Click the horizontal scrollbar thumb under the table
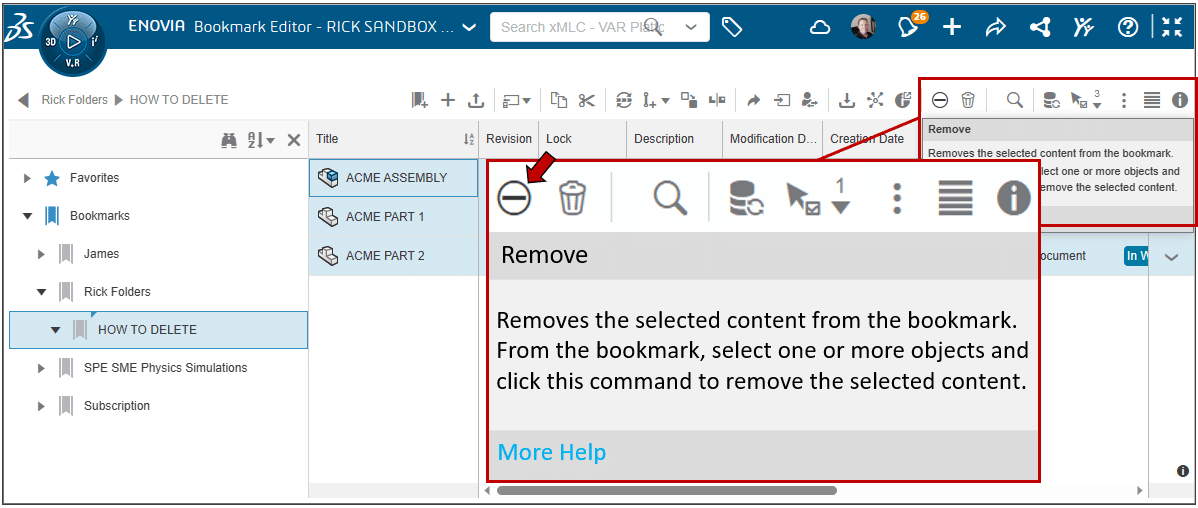Screen dimensions: 1198x508 coord(666,490)
